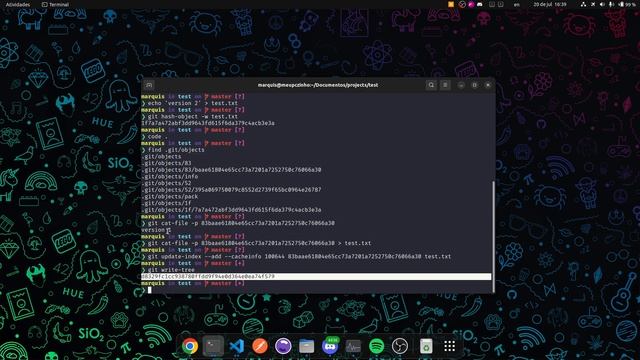Click the orange tray icon in top bar
The height and width of the screenshot is (360, 640).
click(x=451, y=4)
